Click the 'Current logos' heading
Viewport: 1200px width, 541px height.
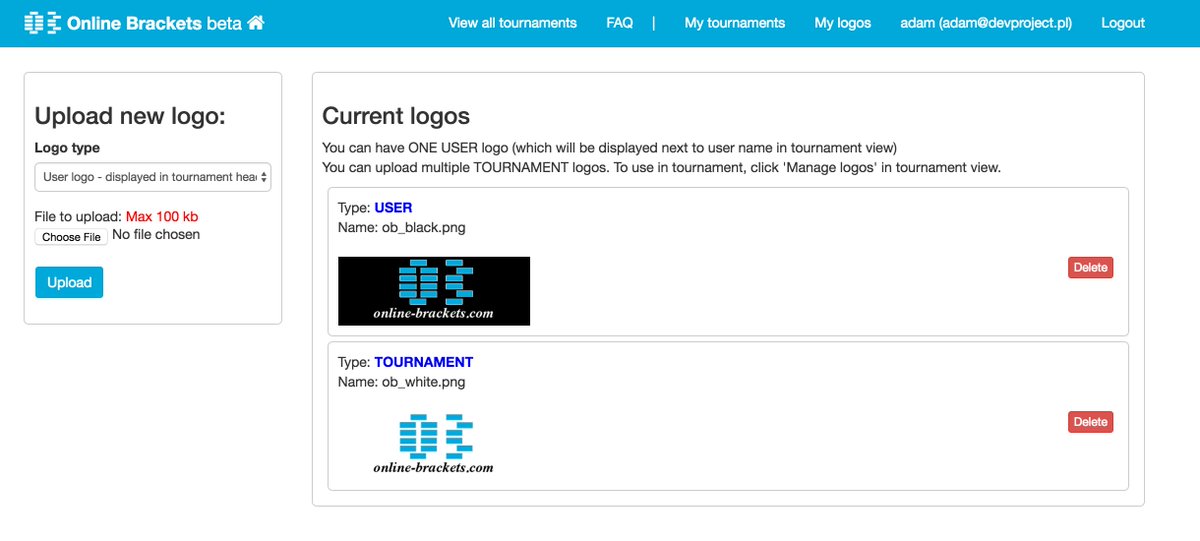[396, 116]
